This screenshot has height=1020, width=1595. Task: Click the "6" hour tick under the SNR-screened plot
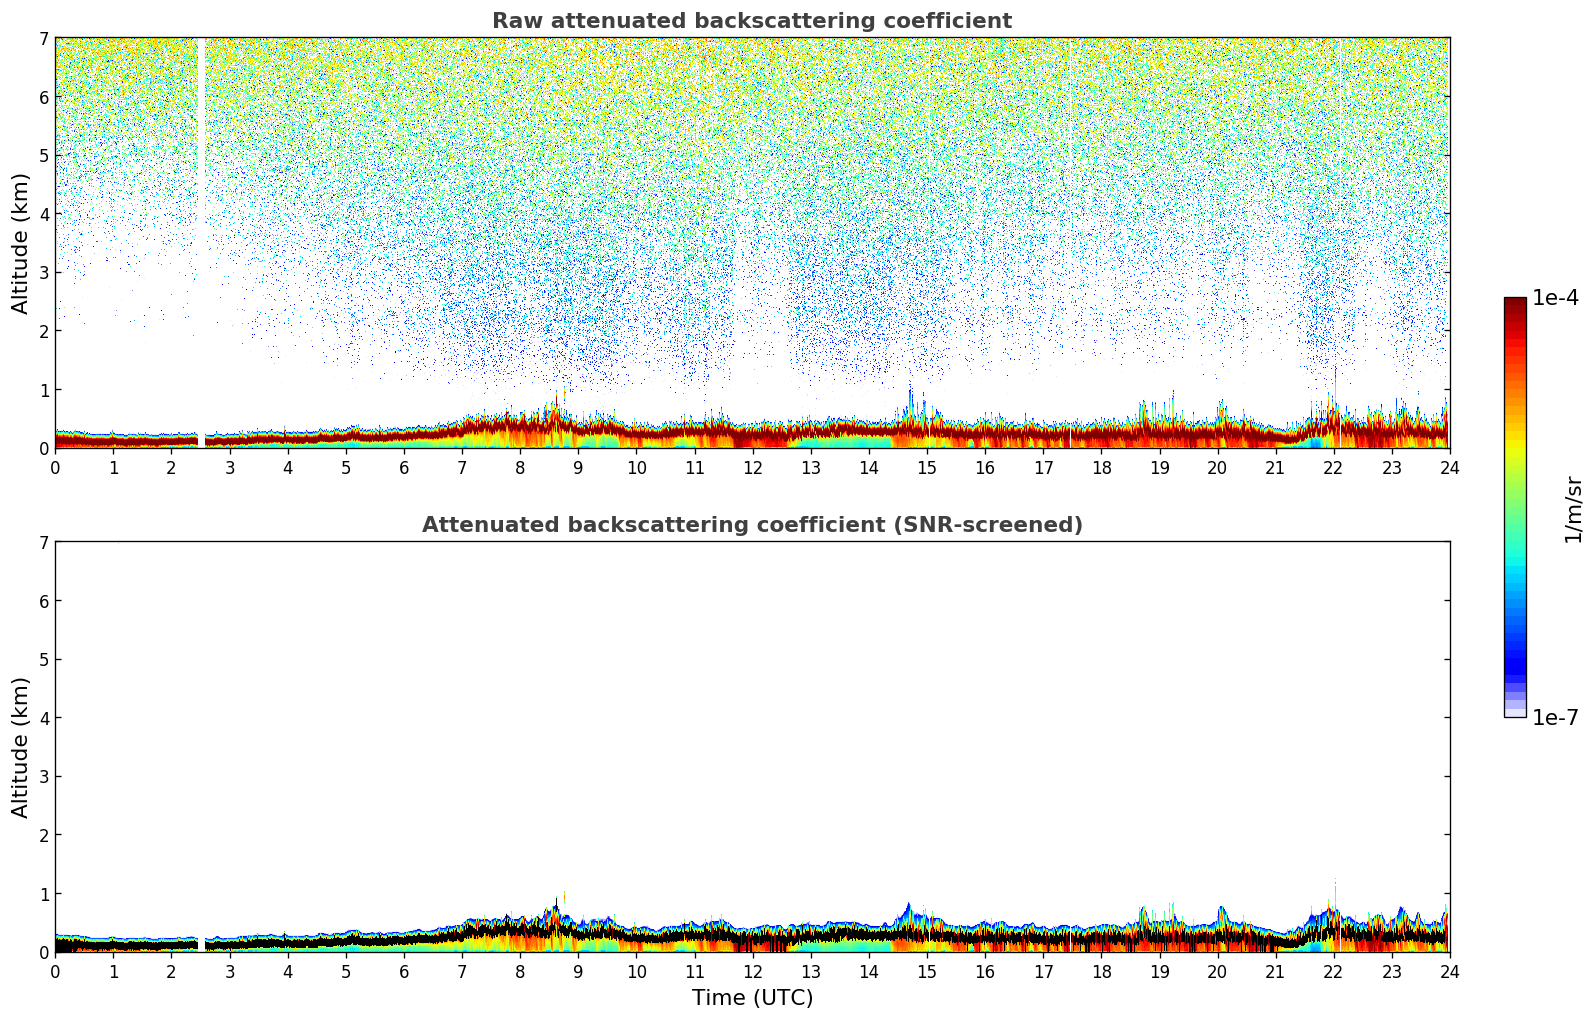[404, 971]
